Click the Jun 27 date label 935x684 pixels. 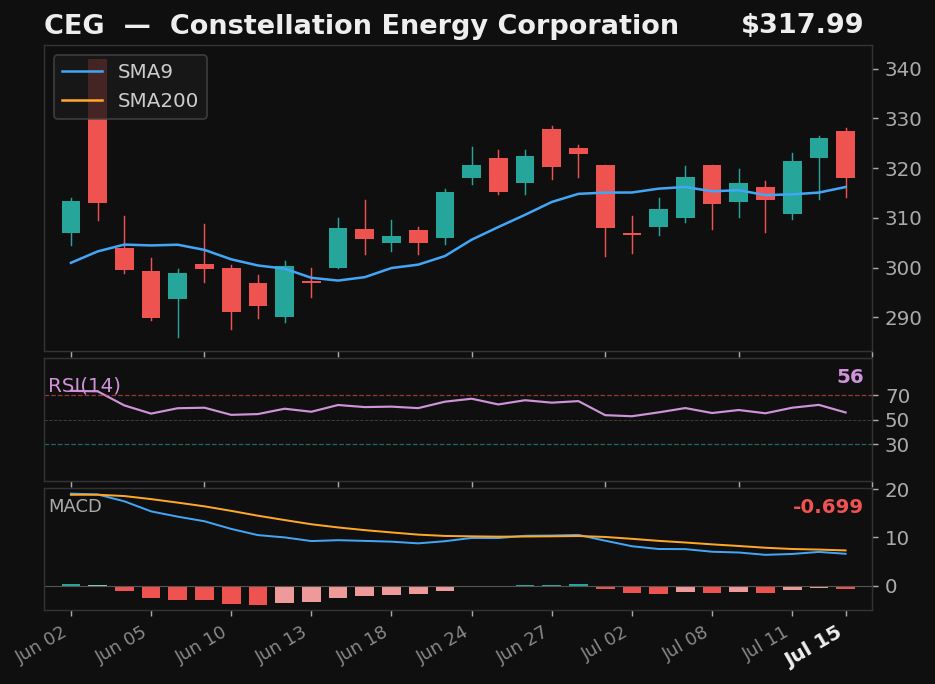[523, 645]
